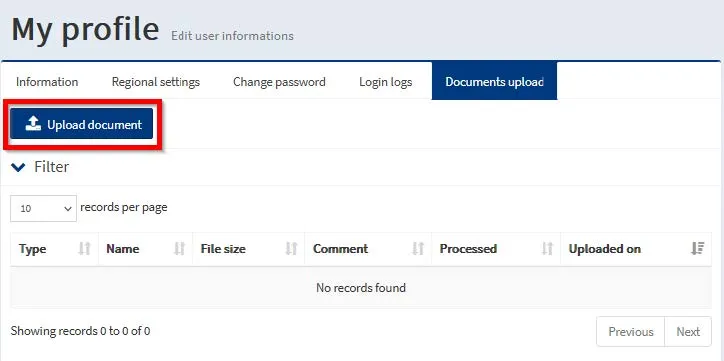The image size is (724, 361).
Task: Click the Filter heading text
Action: coord(52,167)
